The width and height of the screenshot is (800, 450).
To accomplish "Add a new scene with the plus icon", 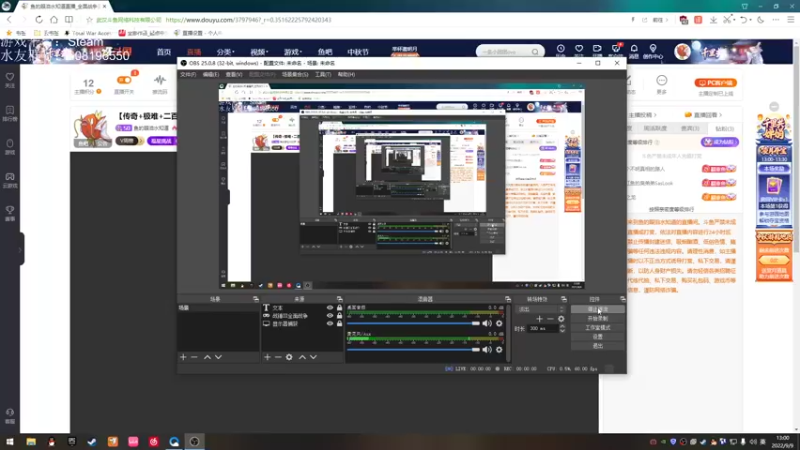I will point(183,357).
